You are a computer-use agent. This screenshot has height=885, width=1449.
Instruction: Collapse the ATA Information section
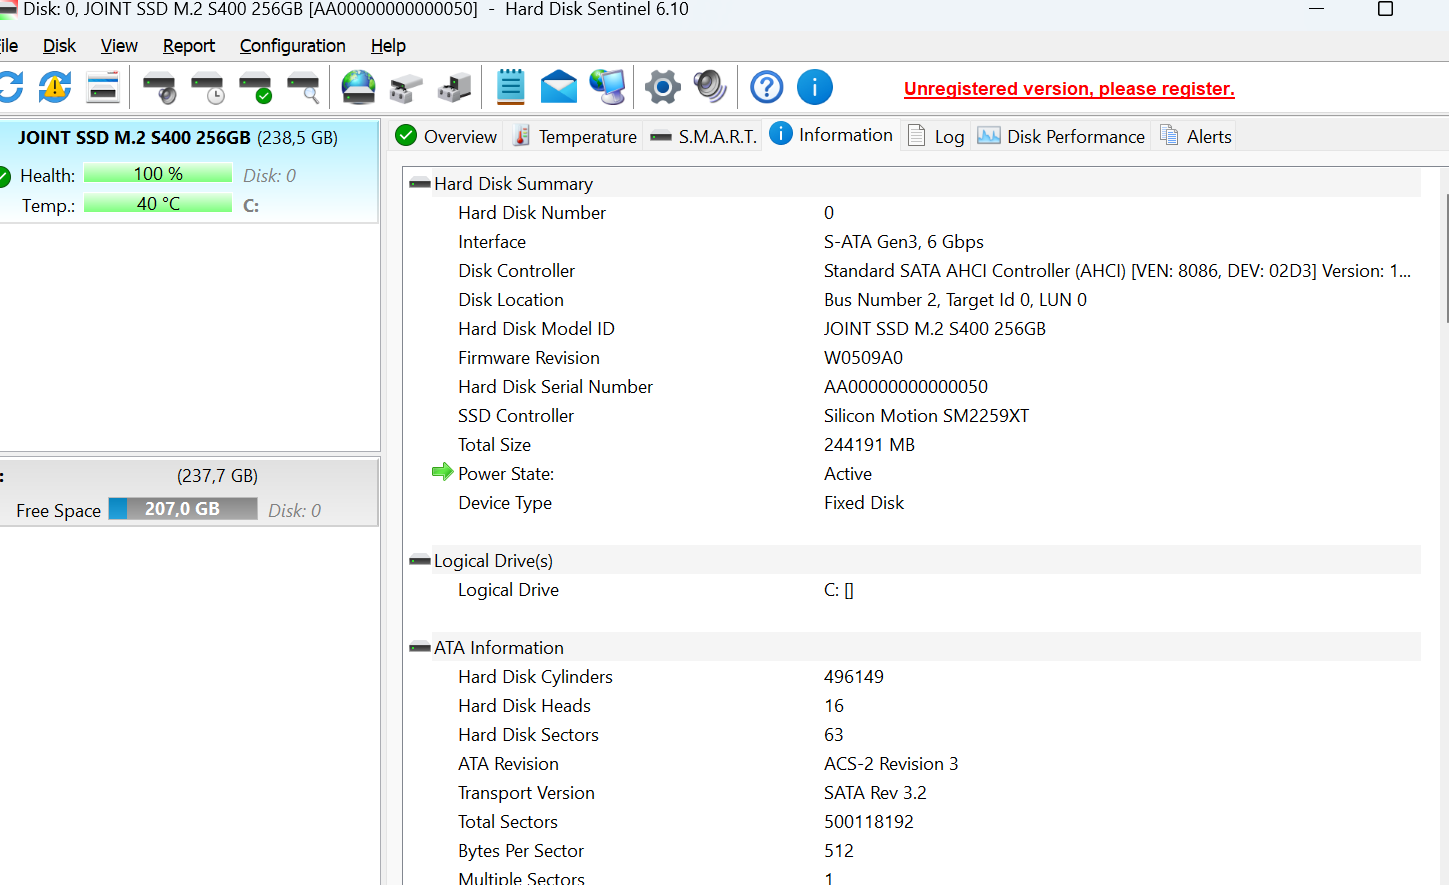click(420, 648)
